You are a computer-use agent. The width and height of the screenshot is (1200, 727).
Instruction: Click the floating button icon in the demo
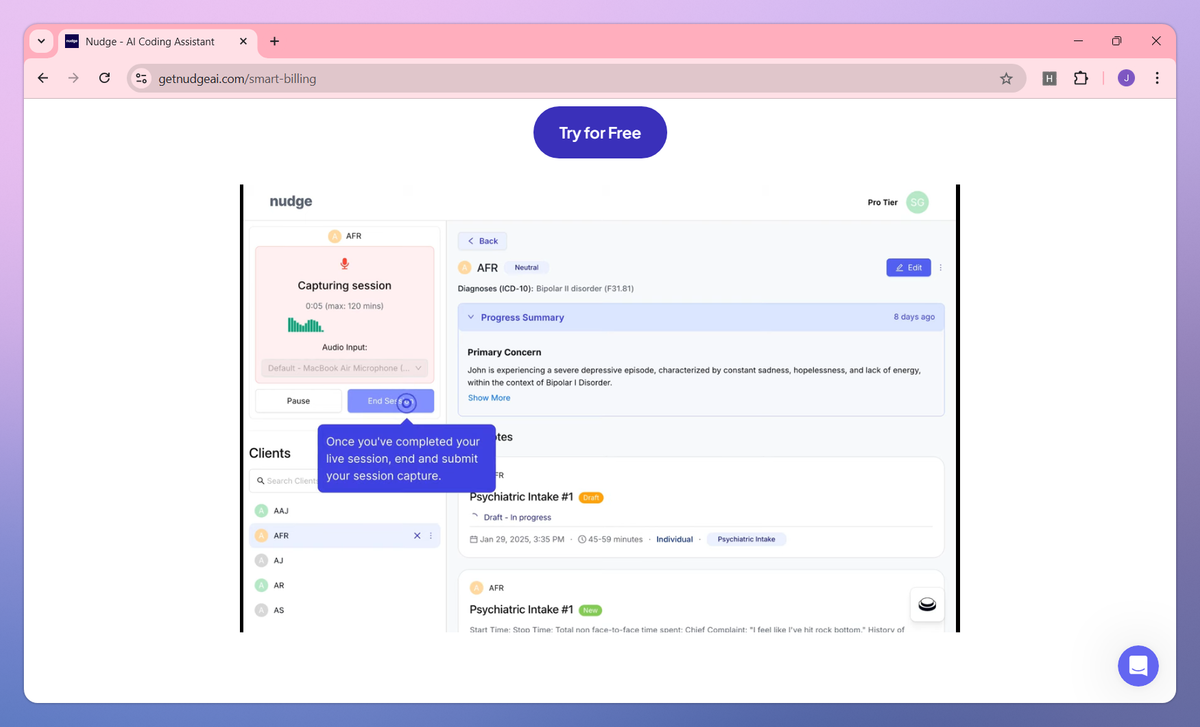click(x=927, y=604)
